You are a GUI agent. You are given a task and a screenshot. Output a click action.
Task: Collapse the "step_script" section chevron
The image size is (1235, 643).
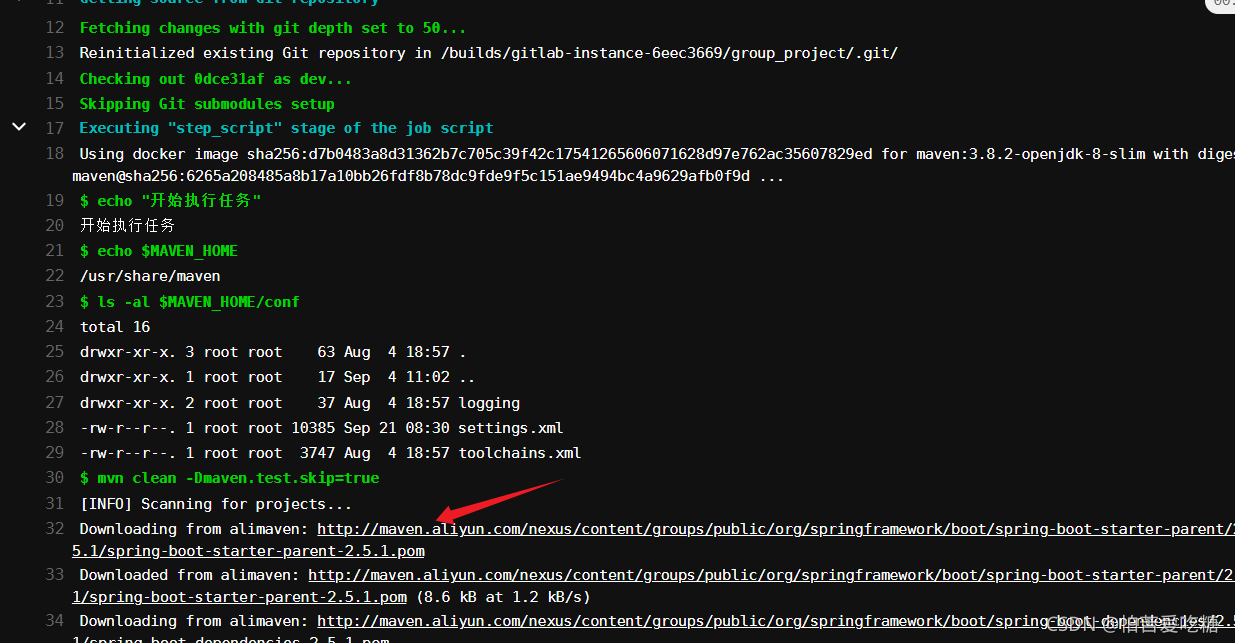click(x=18, y=127)
